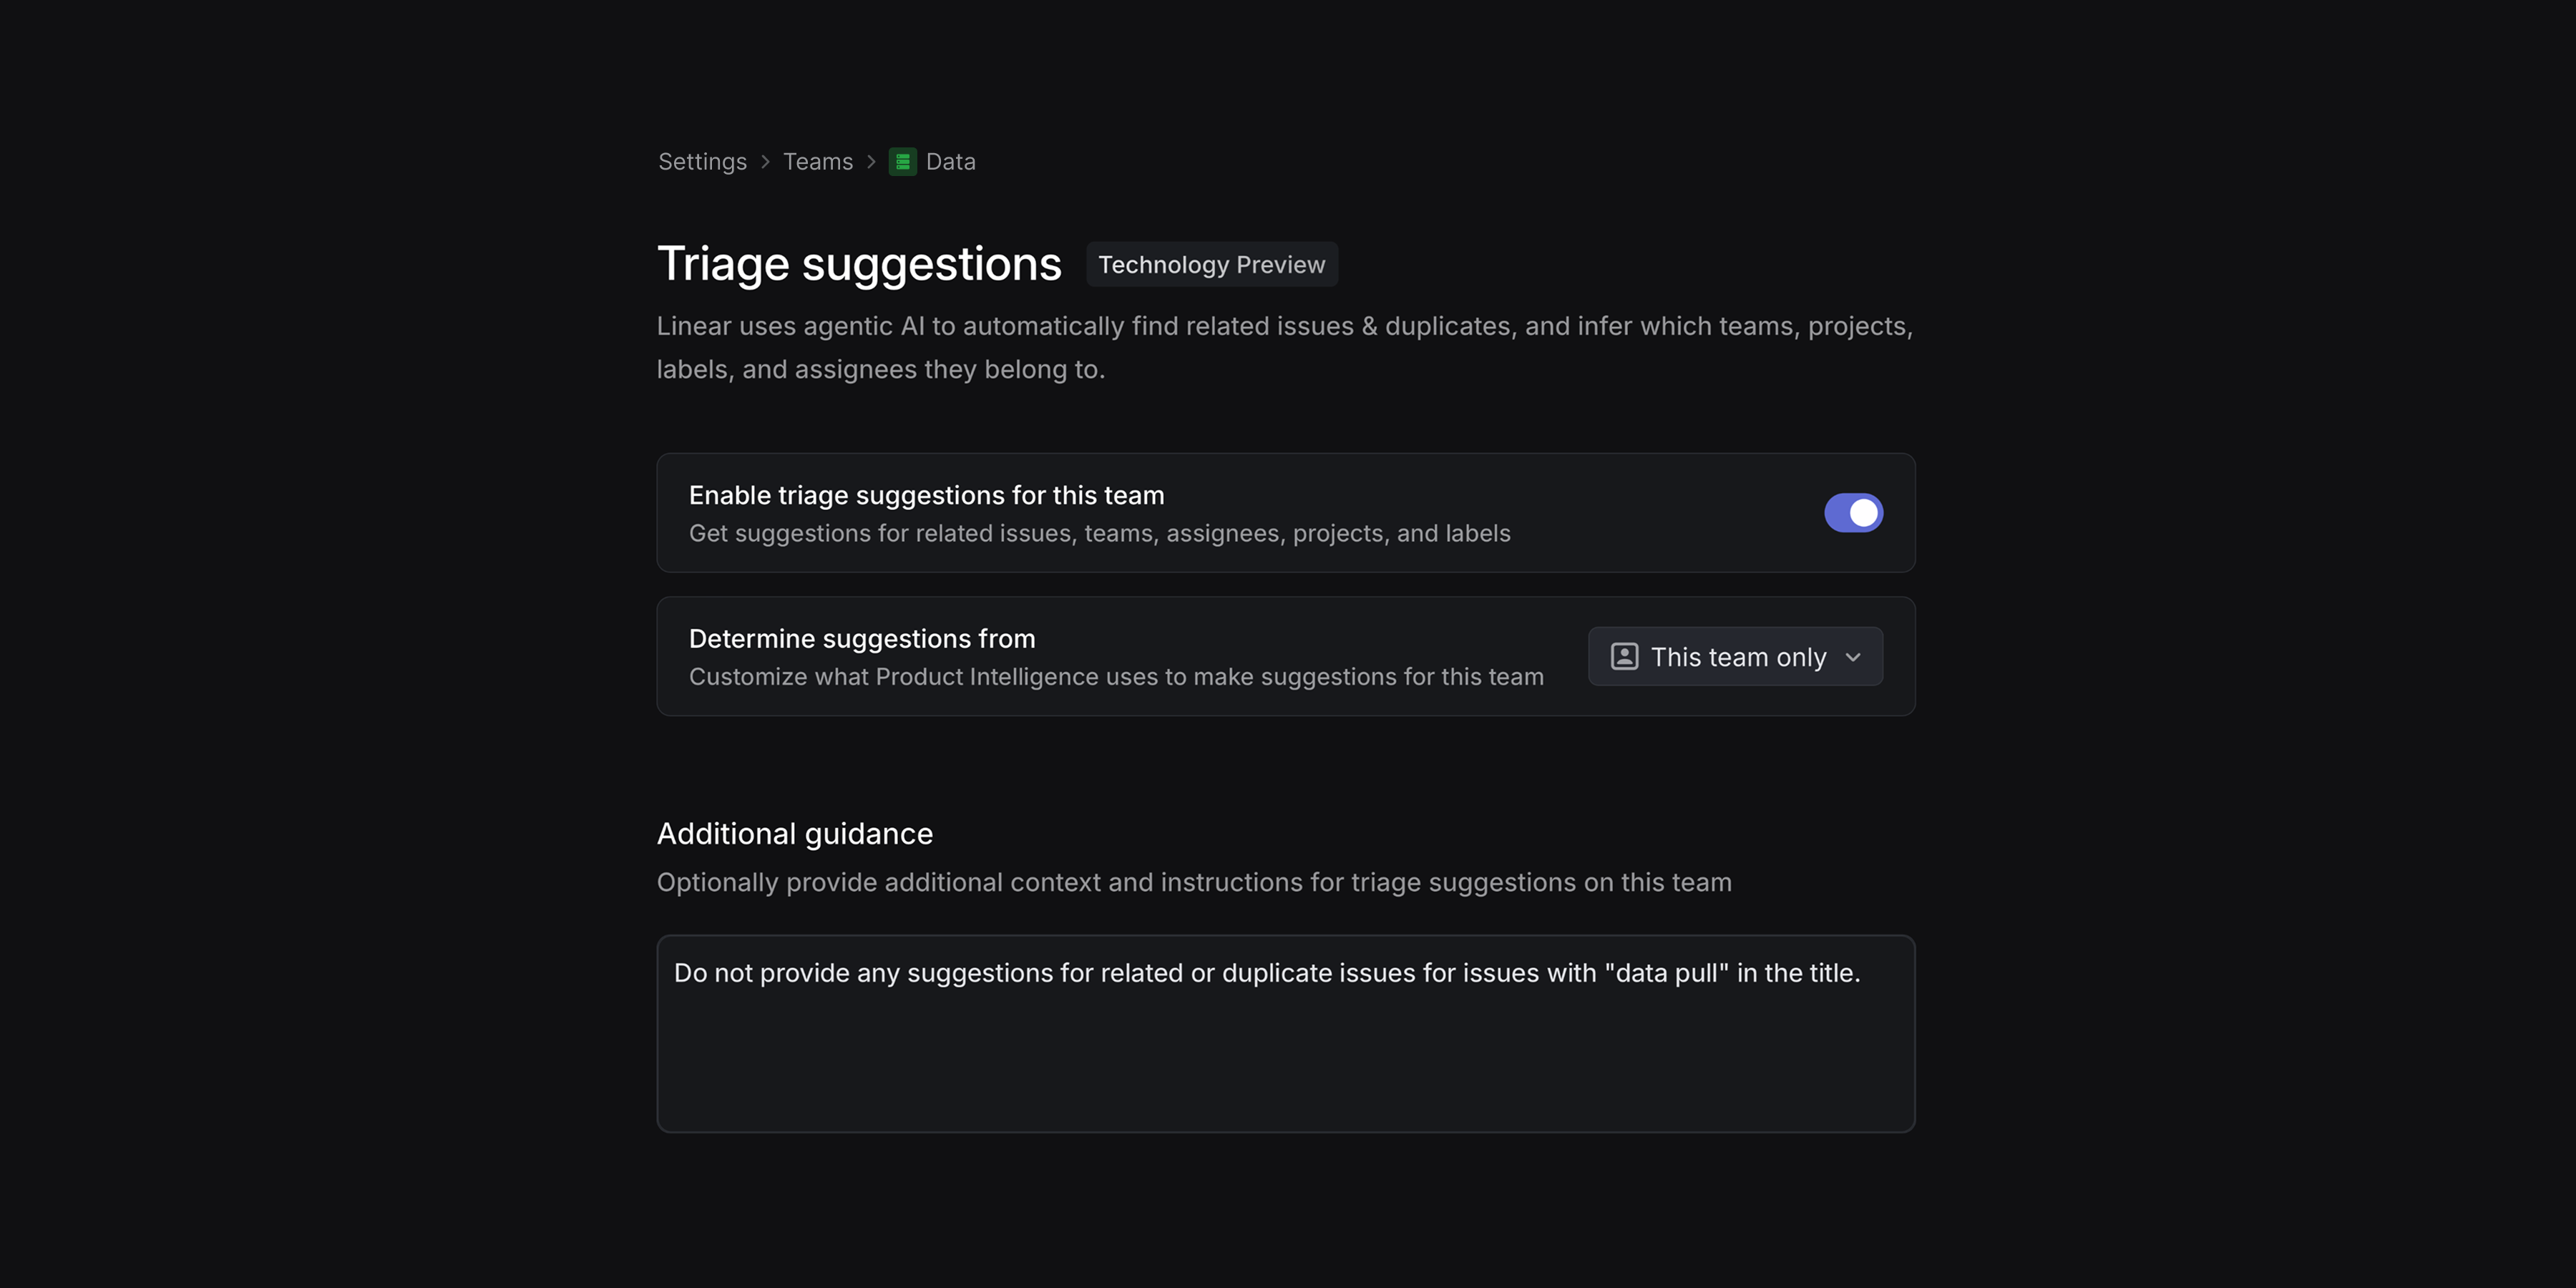Click the Technology Preview badge
2576x1288 pixels.
[1212, 264]
